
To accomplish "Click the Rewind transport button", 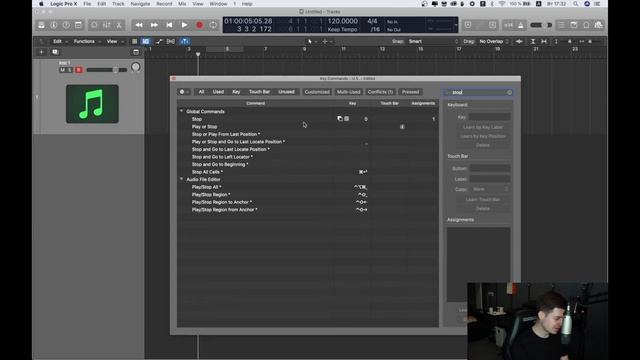I will pos(139,25).
